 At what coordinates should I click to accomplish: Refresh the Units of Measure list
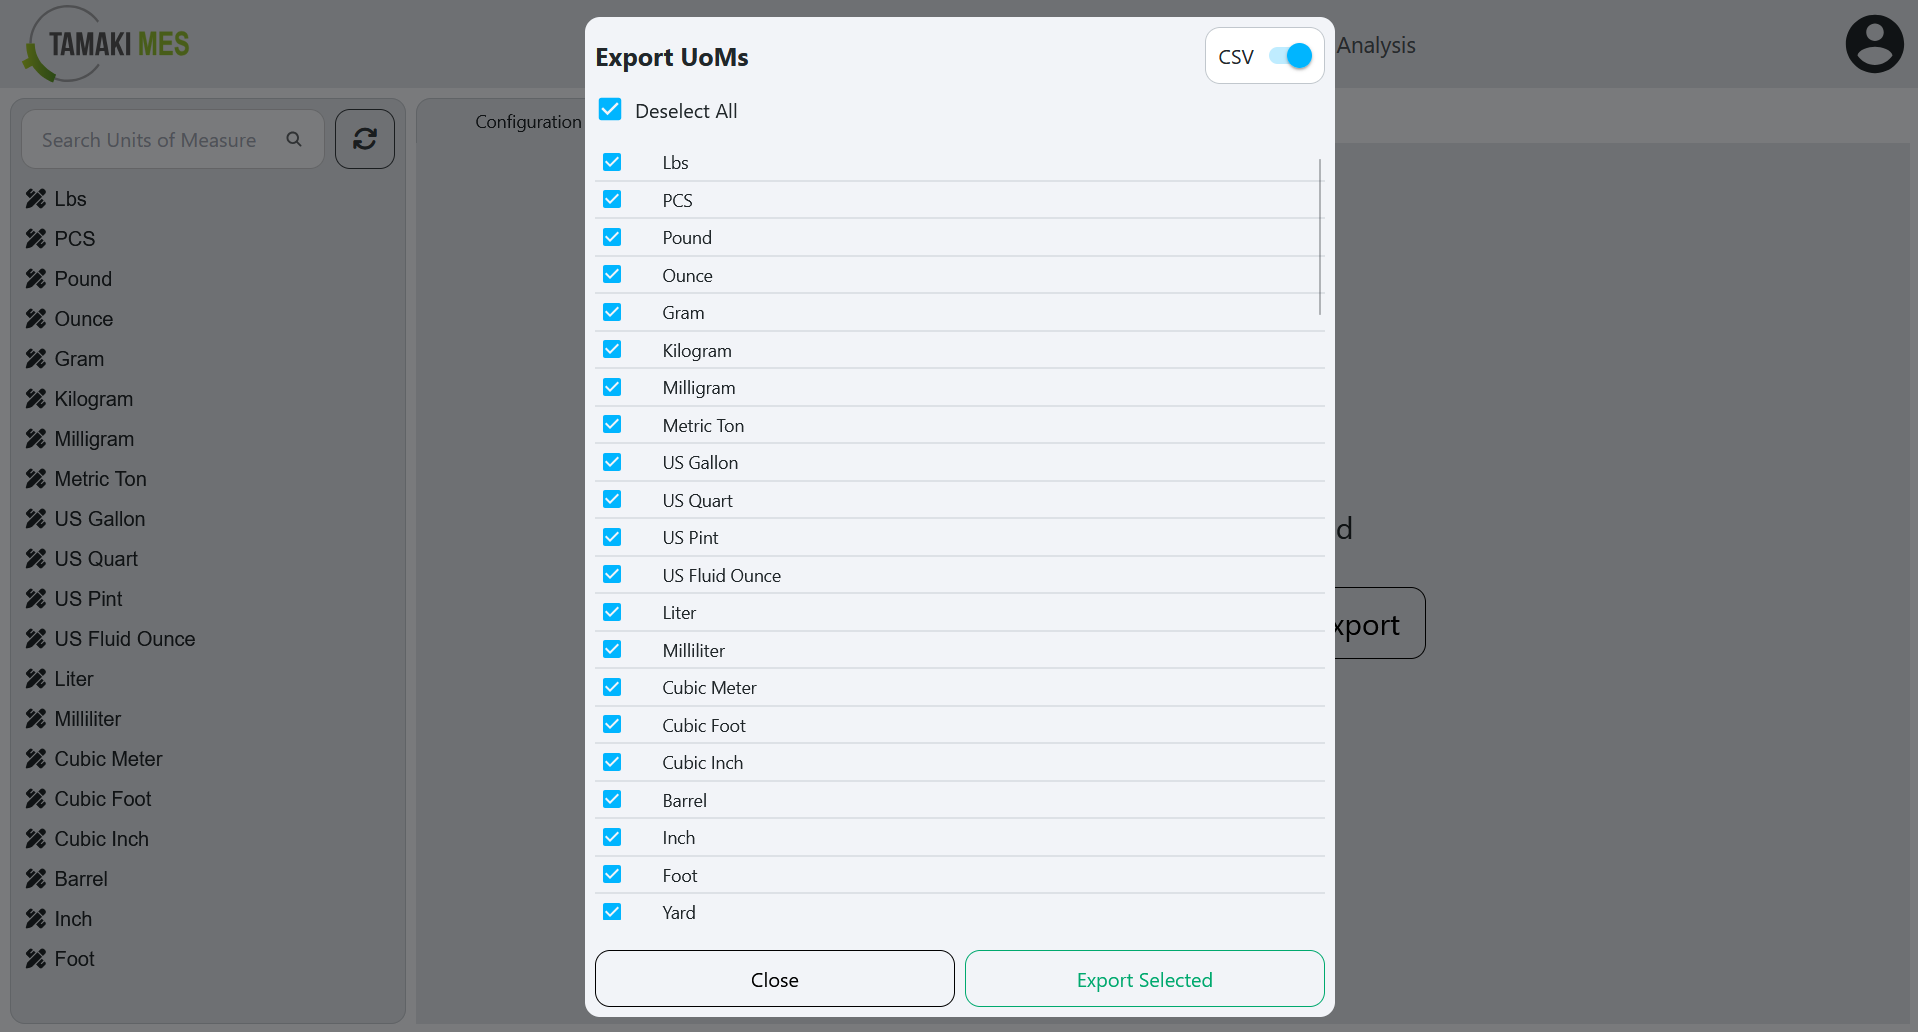[364, 139]
